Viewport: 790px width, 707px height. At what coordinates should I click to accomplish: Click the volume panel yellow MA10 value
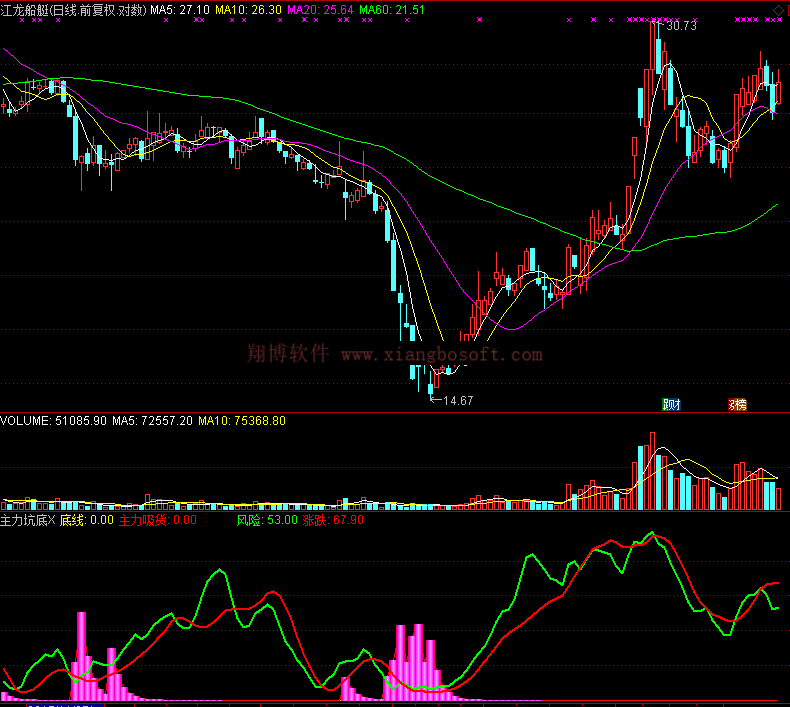[241, 421]
